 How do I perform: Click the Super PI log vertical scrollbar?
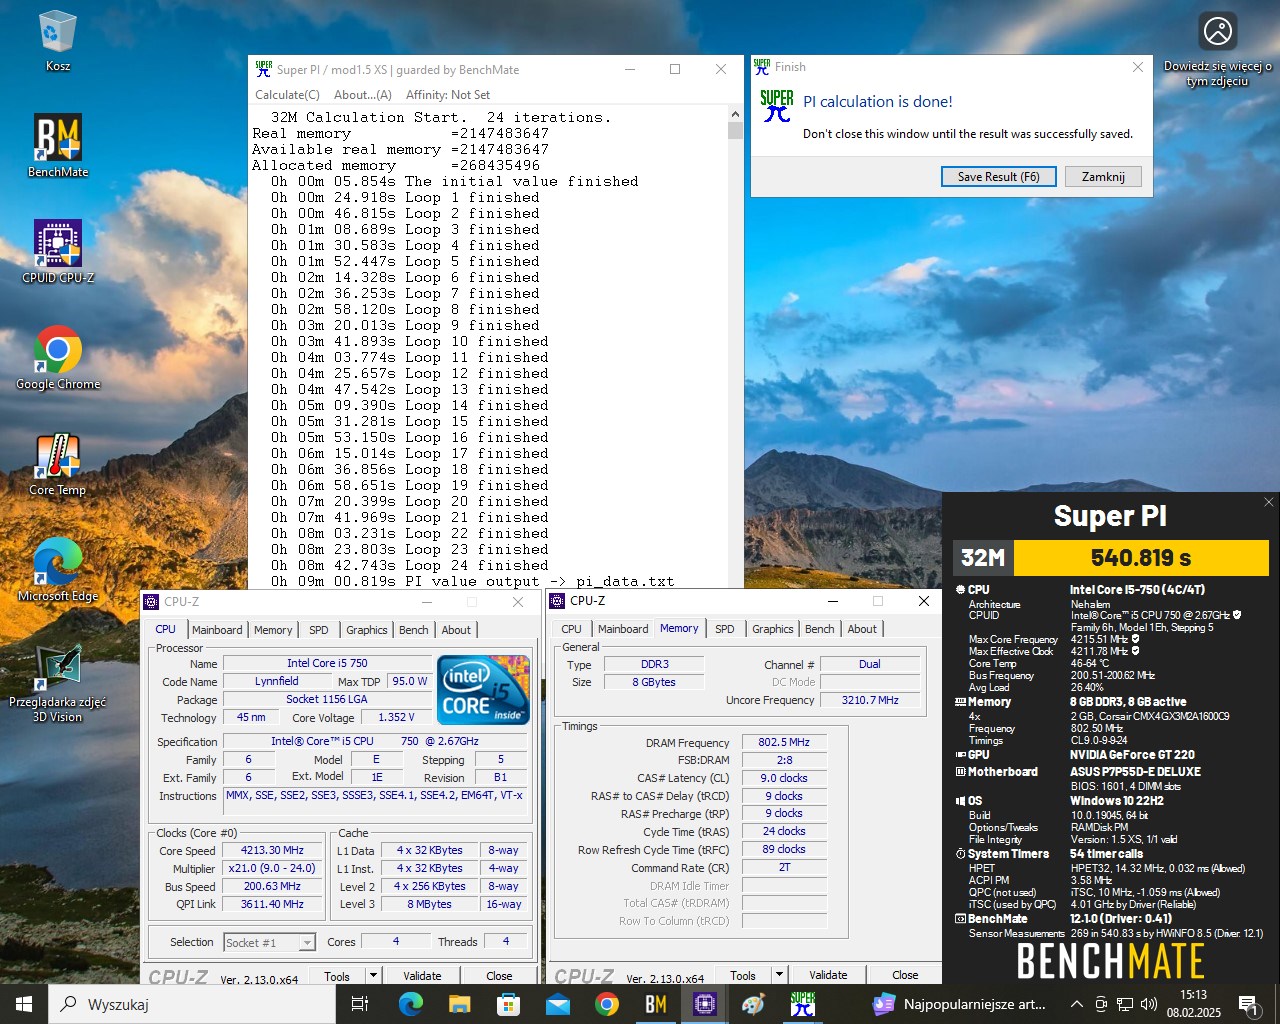click(735, 348)
